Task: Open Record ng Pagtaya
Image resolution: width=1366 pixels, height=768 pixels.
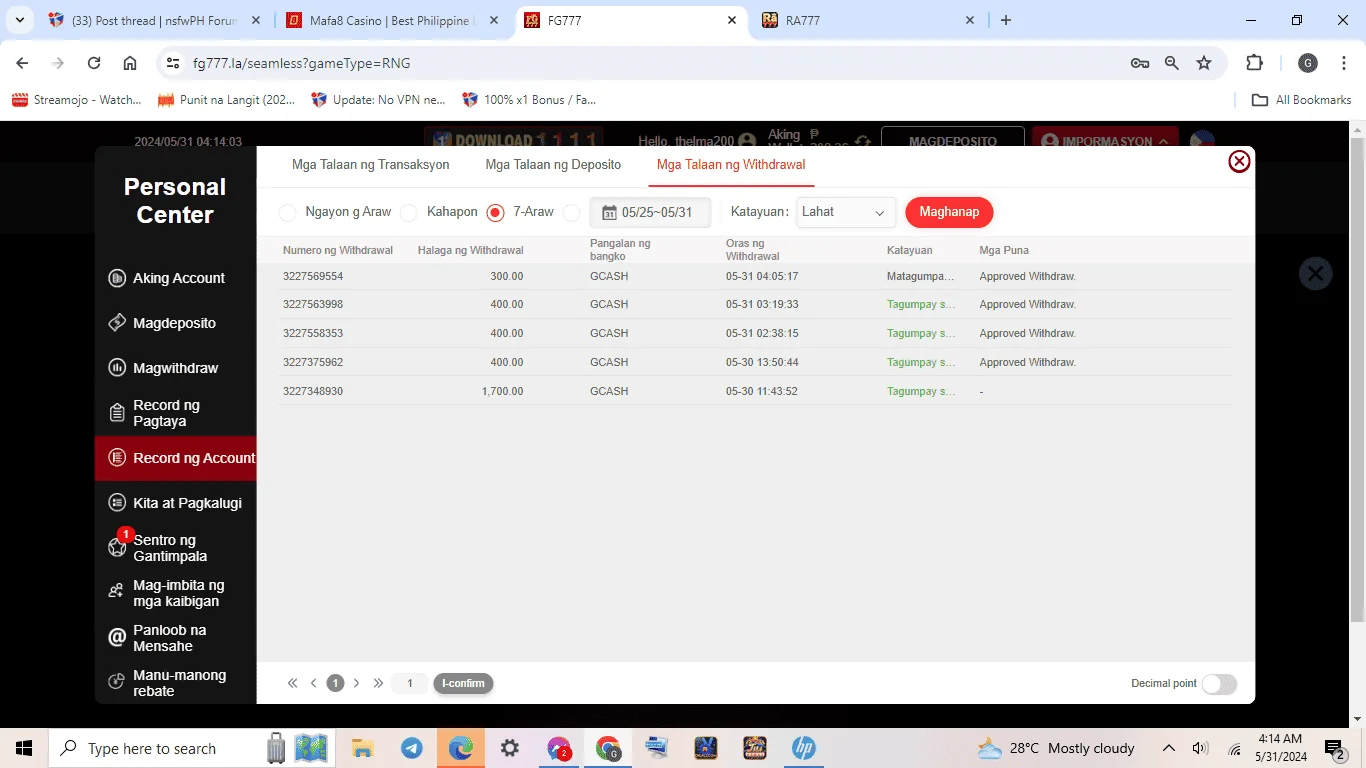Action: [x=175, y=413]
